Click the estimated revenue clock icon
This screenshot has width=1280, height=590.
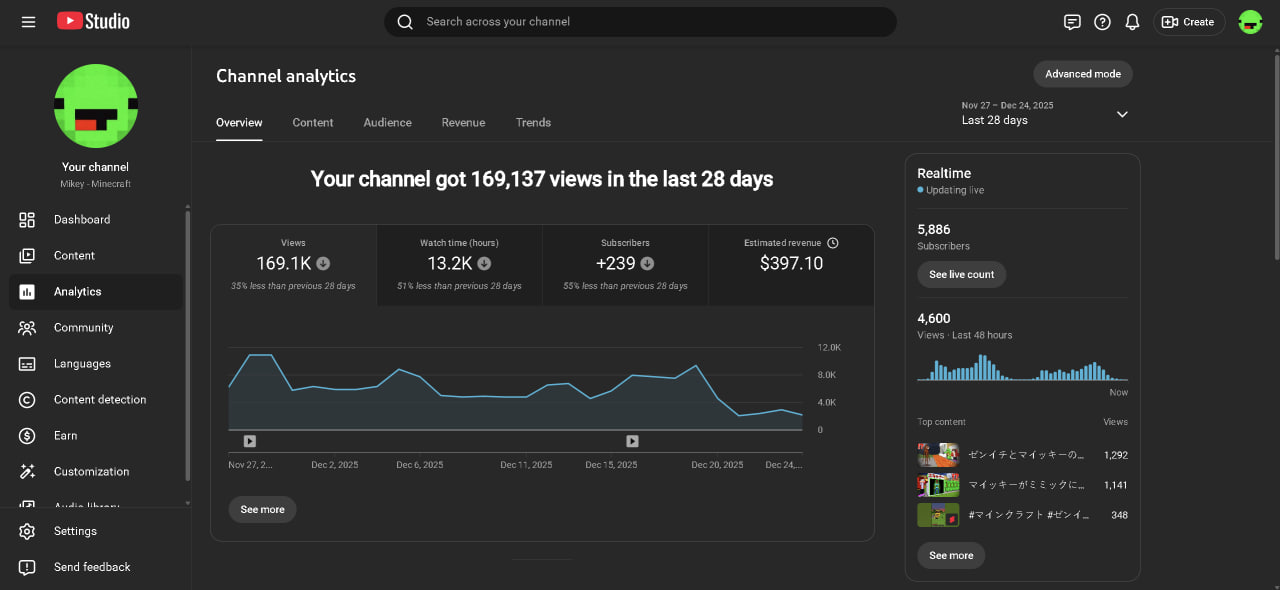(x=833, y=243)
